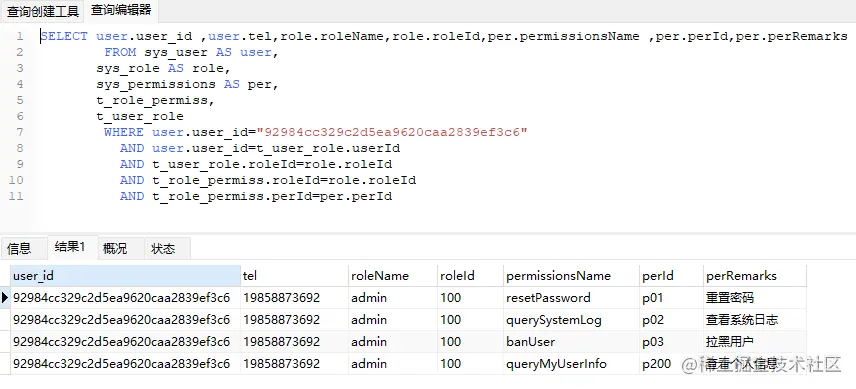The height and width of the screenshot is (389, 856).
Task: Switch to the 查询创建工具 tab
Action: click(43, 11)
